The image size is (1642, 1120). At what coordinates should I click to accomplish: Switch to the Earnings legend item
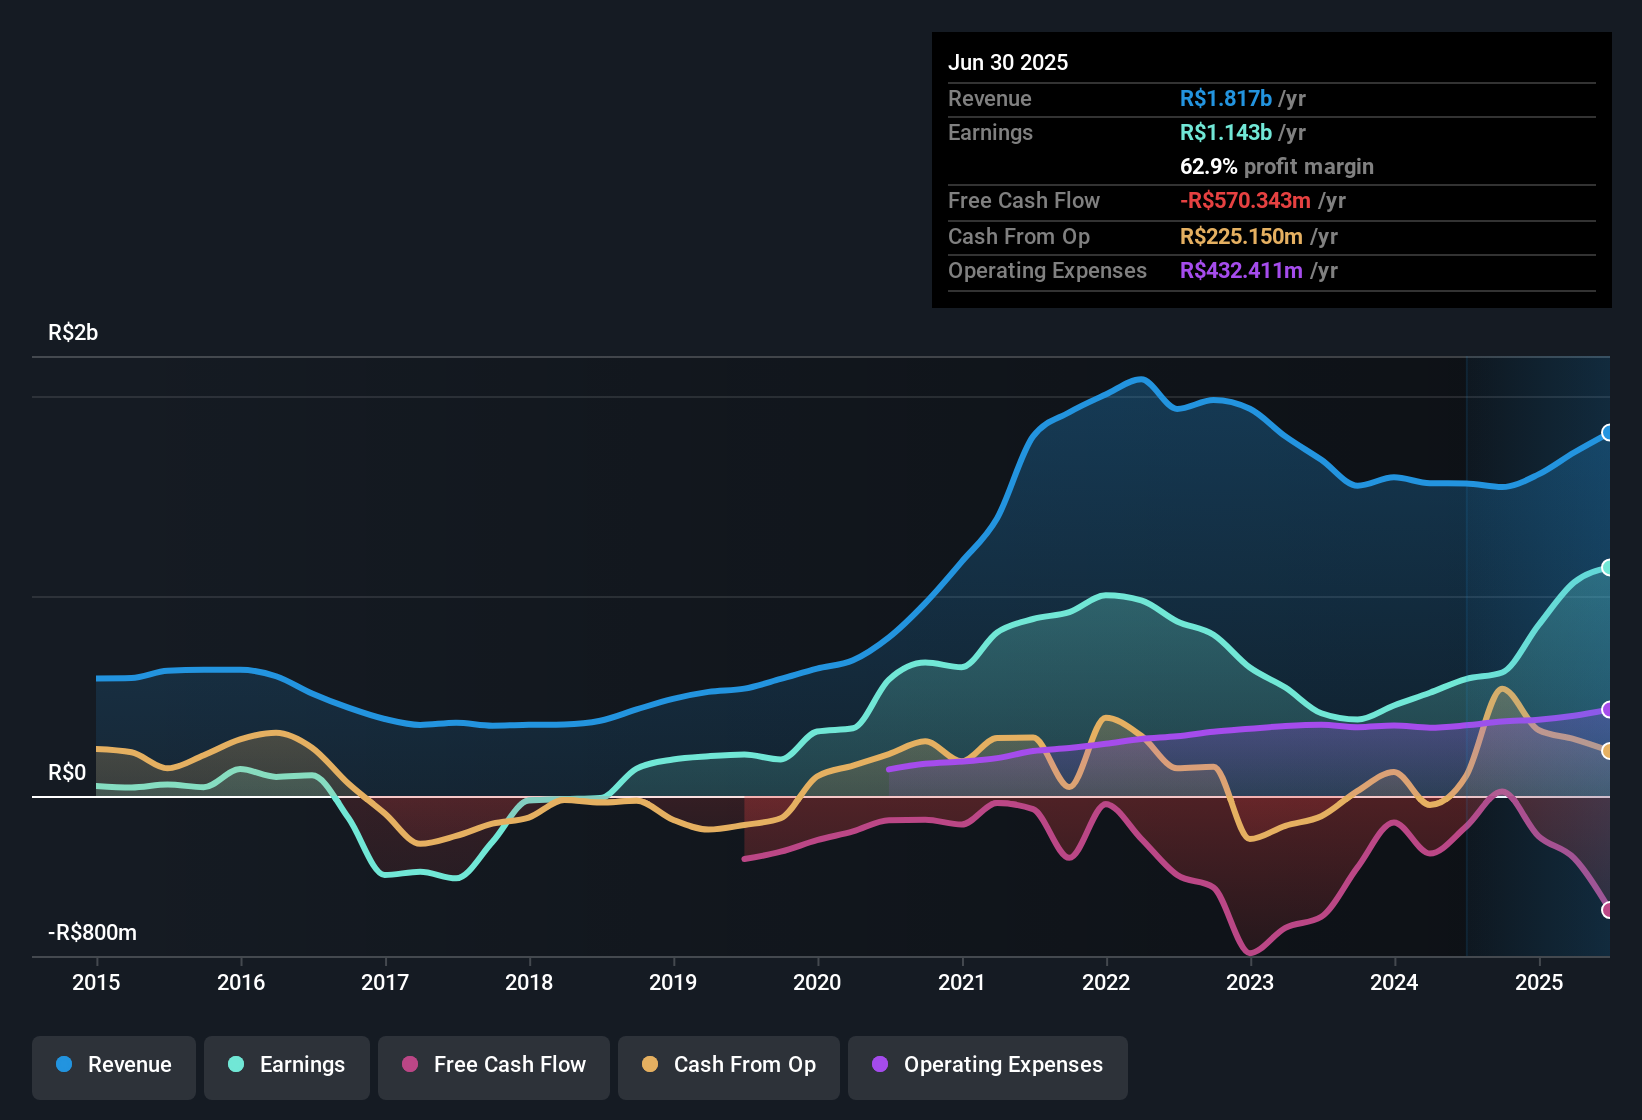tap(287, 1065)
